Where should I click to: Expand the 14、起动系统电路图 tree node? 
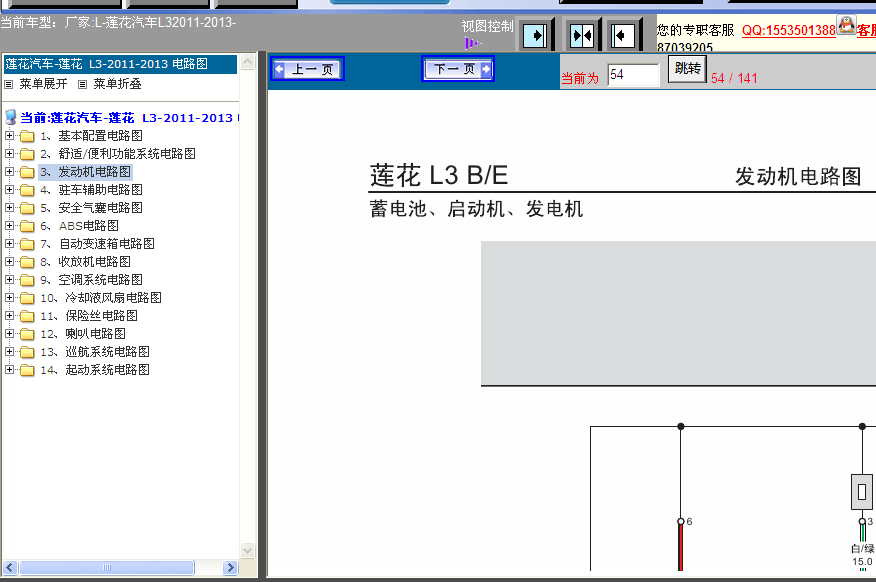9,369
